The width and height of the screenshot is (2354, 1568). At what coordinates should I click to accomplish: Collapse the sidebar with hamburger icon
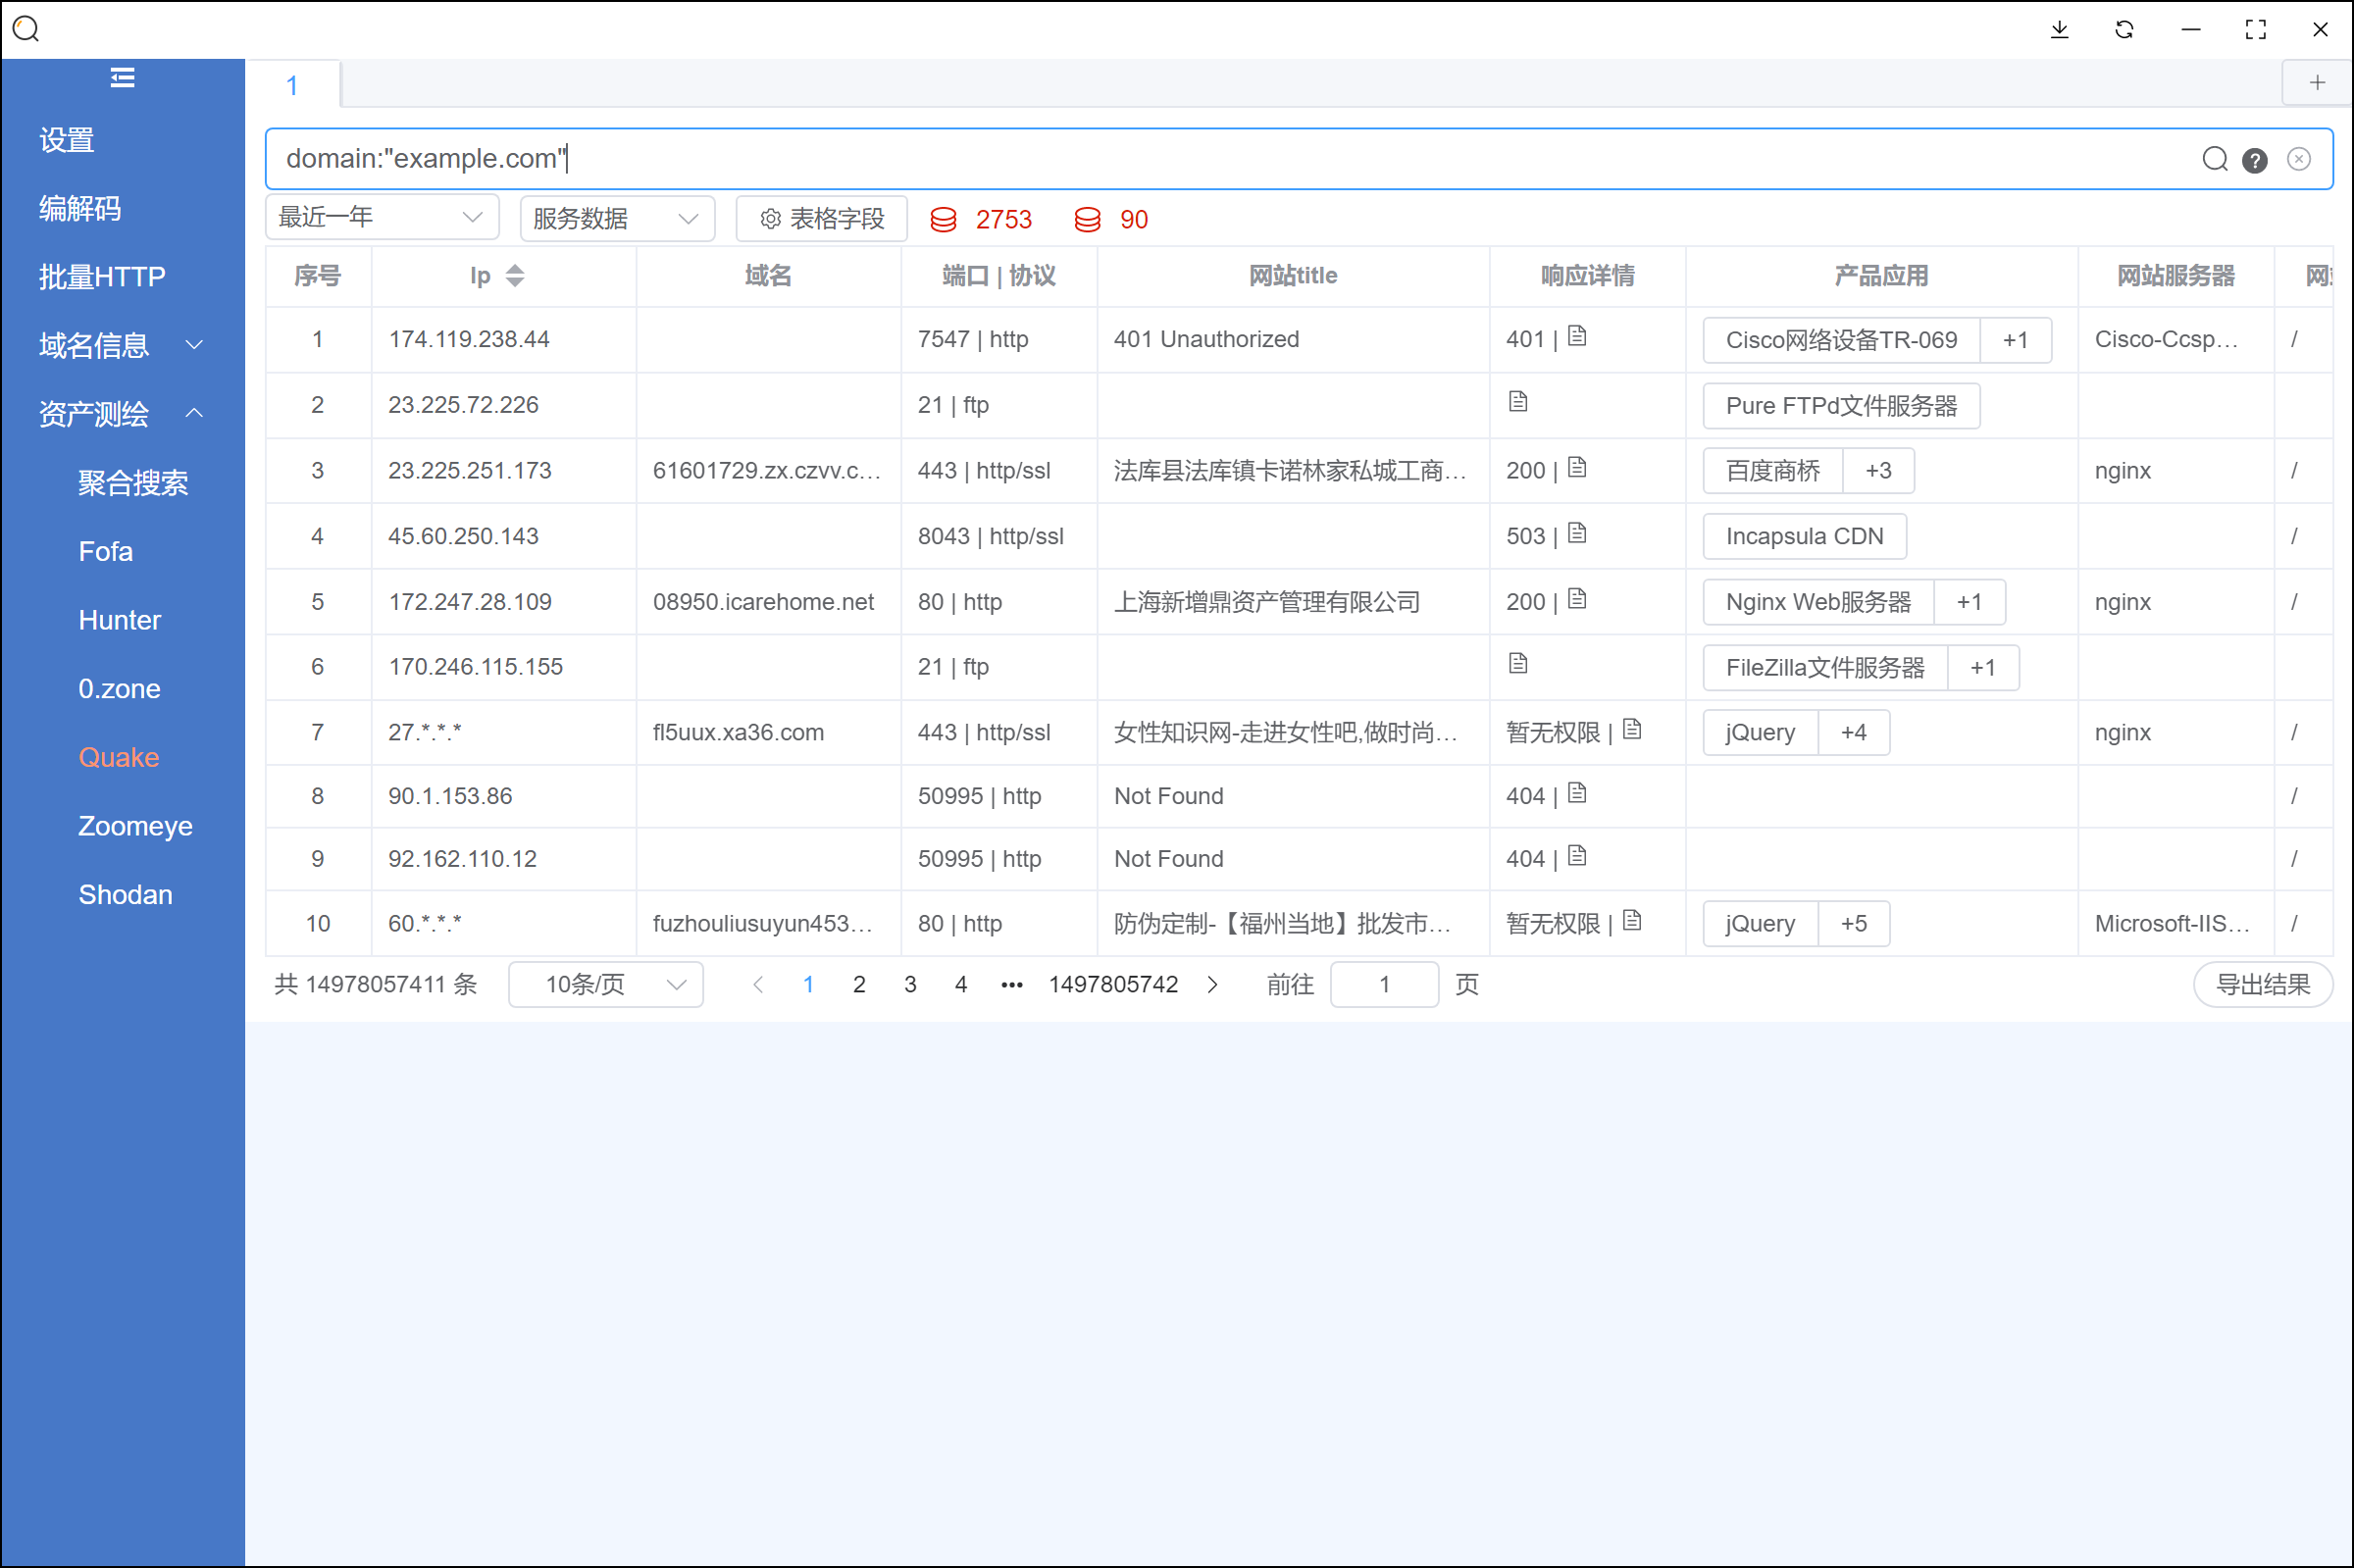click(x=122, y=78)
